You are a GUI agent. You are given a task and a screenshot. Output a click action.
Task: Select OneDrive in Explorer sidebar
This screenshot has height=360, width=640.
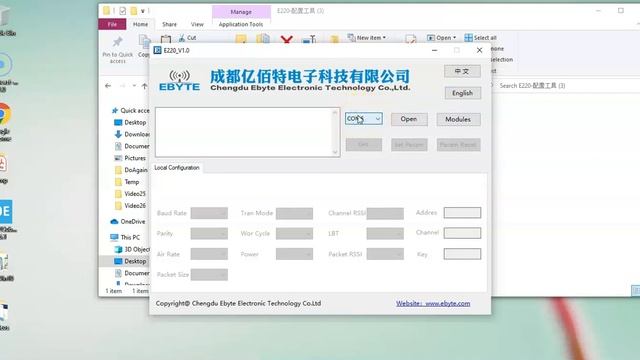pyautogui.click(x=128, y=222)
